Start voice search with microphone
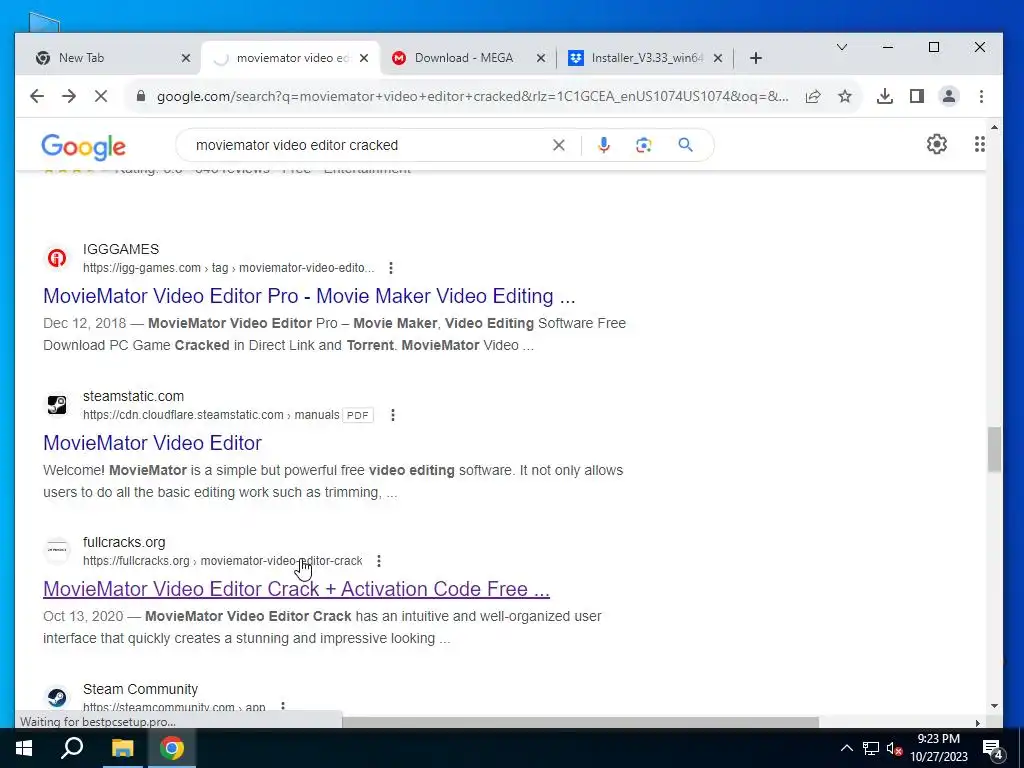 coord(603,145)
